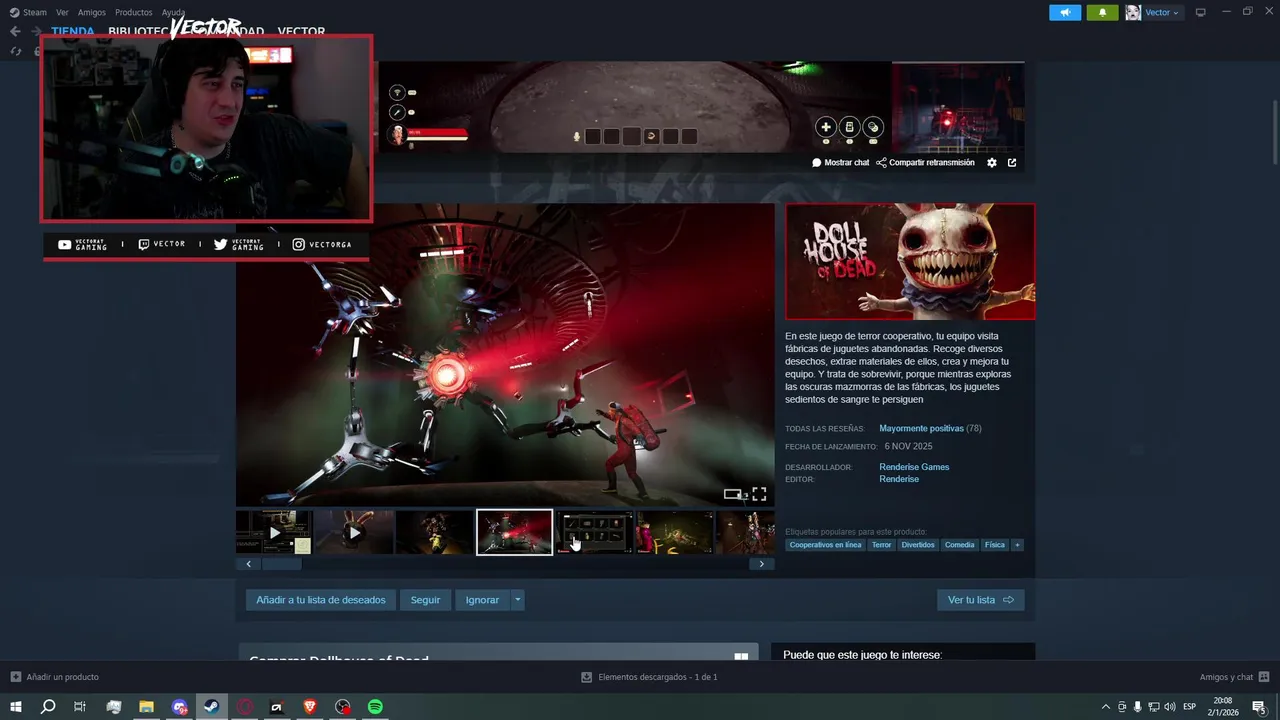Switch to the TIENDA tab

(x=73, y=31)
